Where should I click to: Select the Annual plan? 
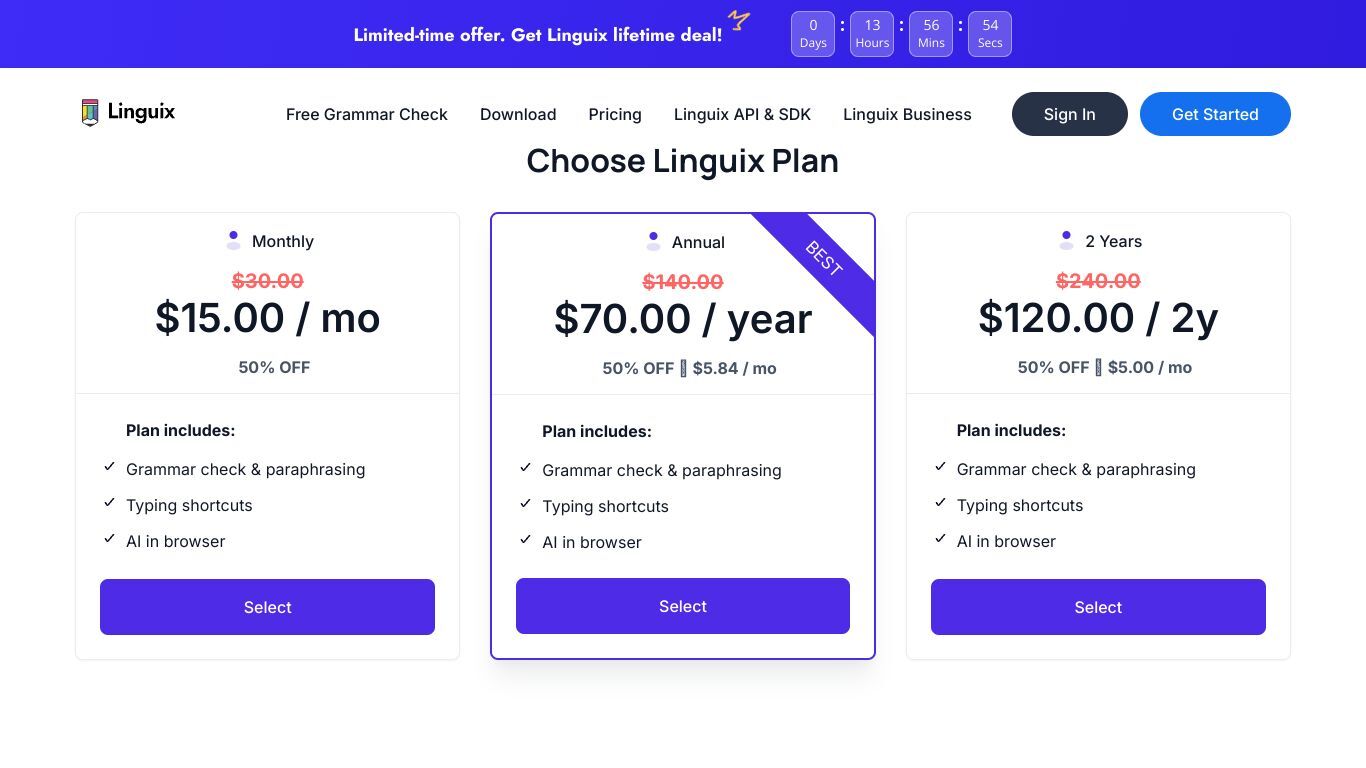pos(683,606)
